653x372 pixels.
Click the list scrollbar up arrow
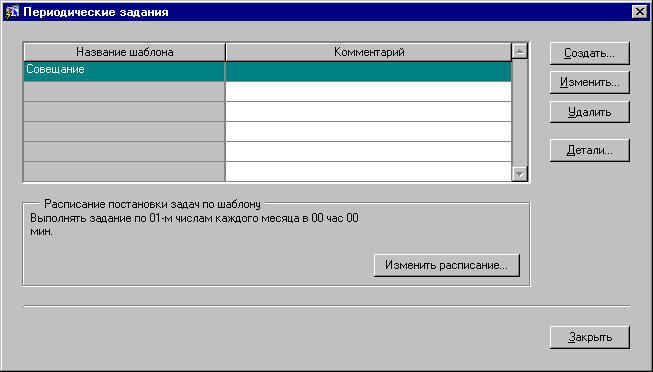pos(519,52)
